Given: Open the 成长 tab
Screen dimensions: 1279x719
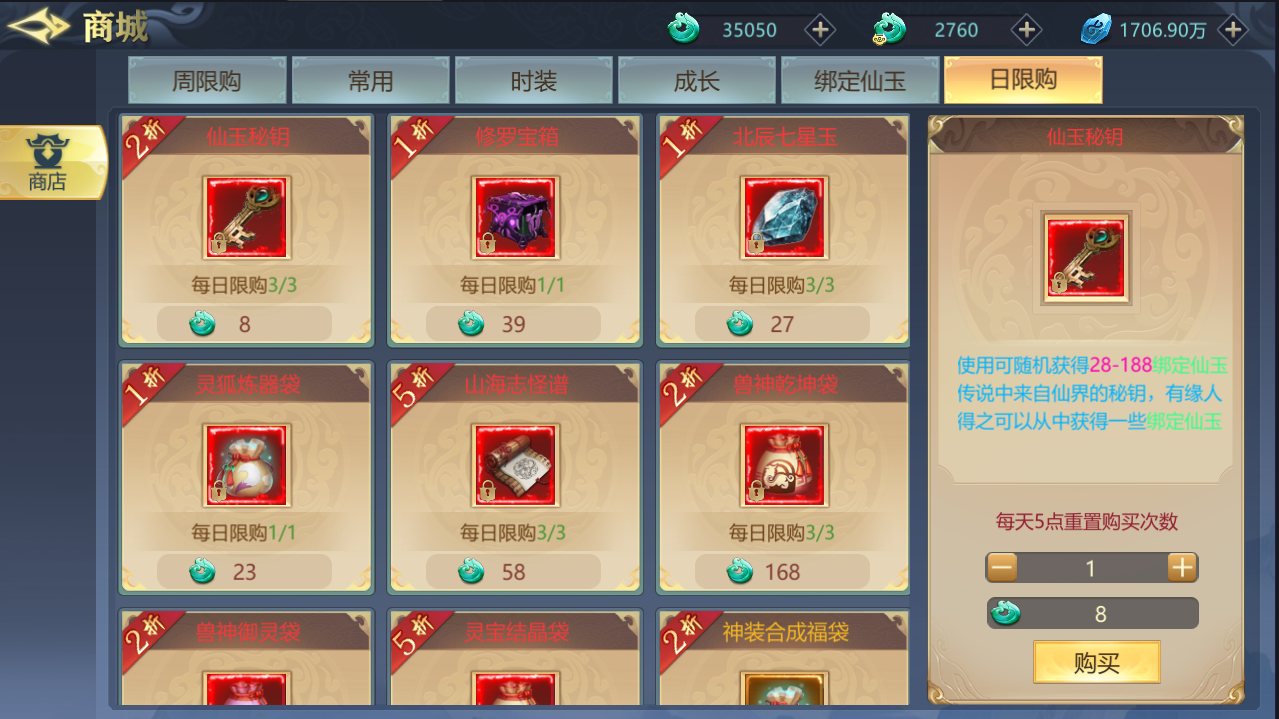Looking at the screenshot, I should 697,80.
